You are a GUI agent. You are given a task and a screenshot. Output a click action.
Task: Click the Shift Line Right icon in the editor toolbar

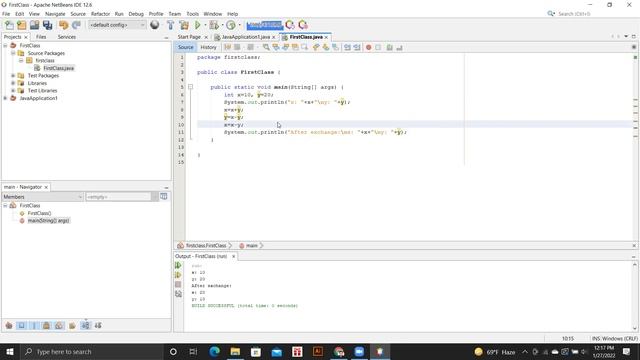pyautogui.click(x=357, y=47)
